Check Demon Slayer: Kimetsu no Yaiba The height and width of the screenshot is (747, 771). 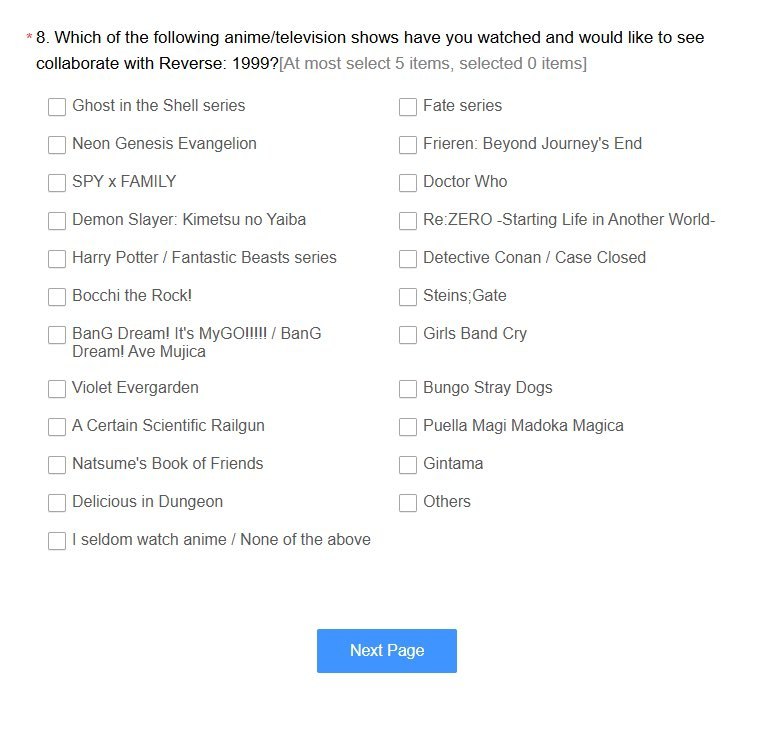click(x=57, y=221)
